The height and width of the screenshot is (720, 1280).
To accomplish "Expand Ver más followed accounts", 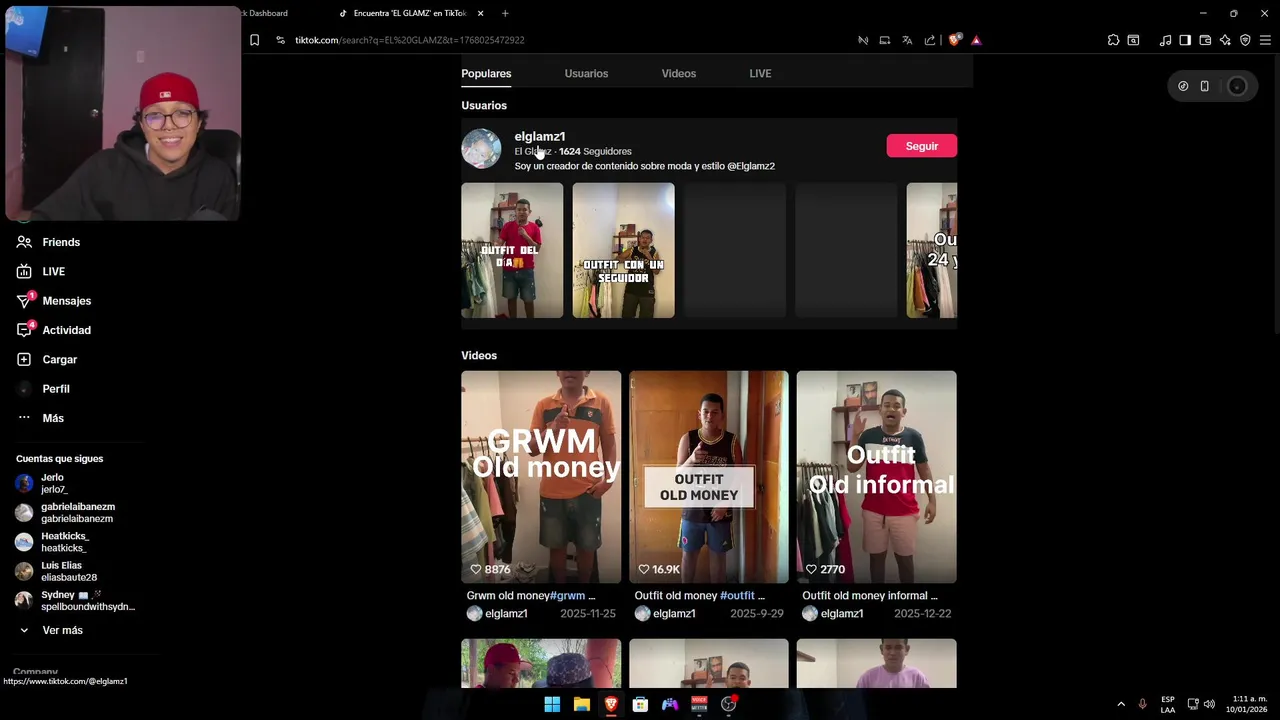I will [50, 630].
